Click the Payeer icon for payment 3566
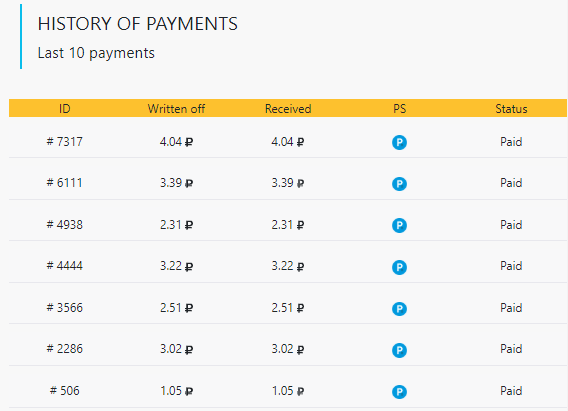The image size is (568, 411). [399, 309]
